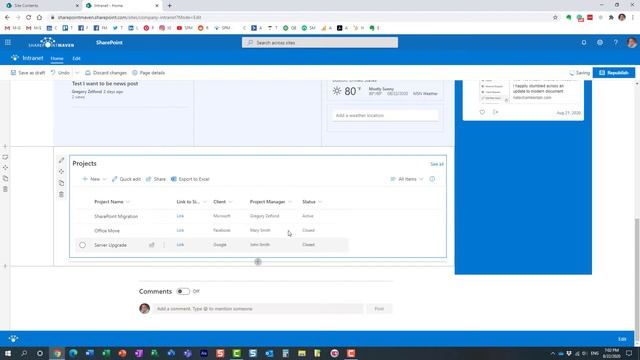
Task: Select the Intranet - Home browser tab
Action: coord(122,6)
